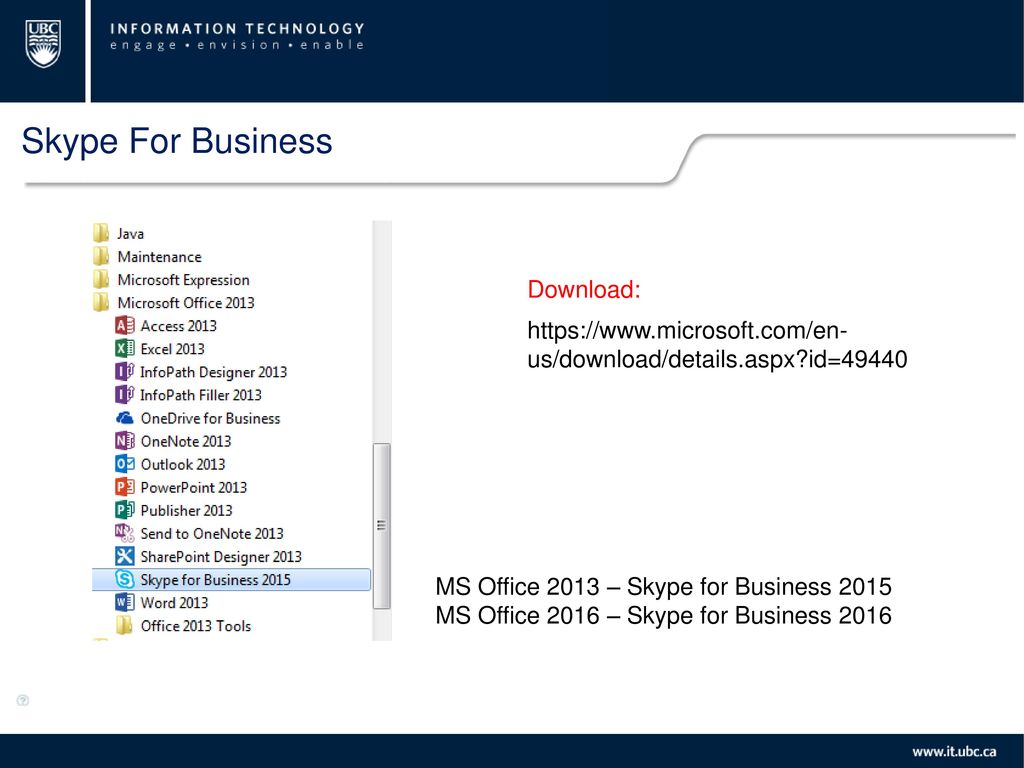Click the OneDrive for Business cloud icon
The image size is (1024, 768).
tap(125, 418)
